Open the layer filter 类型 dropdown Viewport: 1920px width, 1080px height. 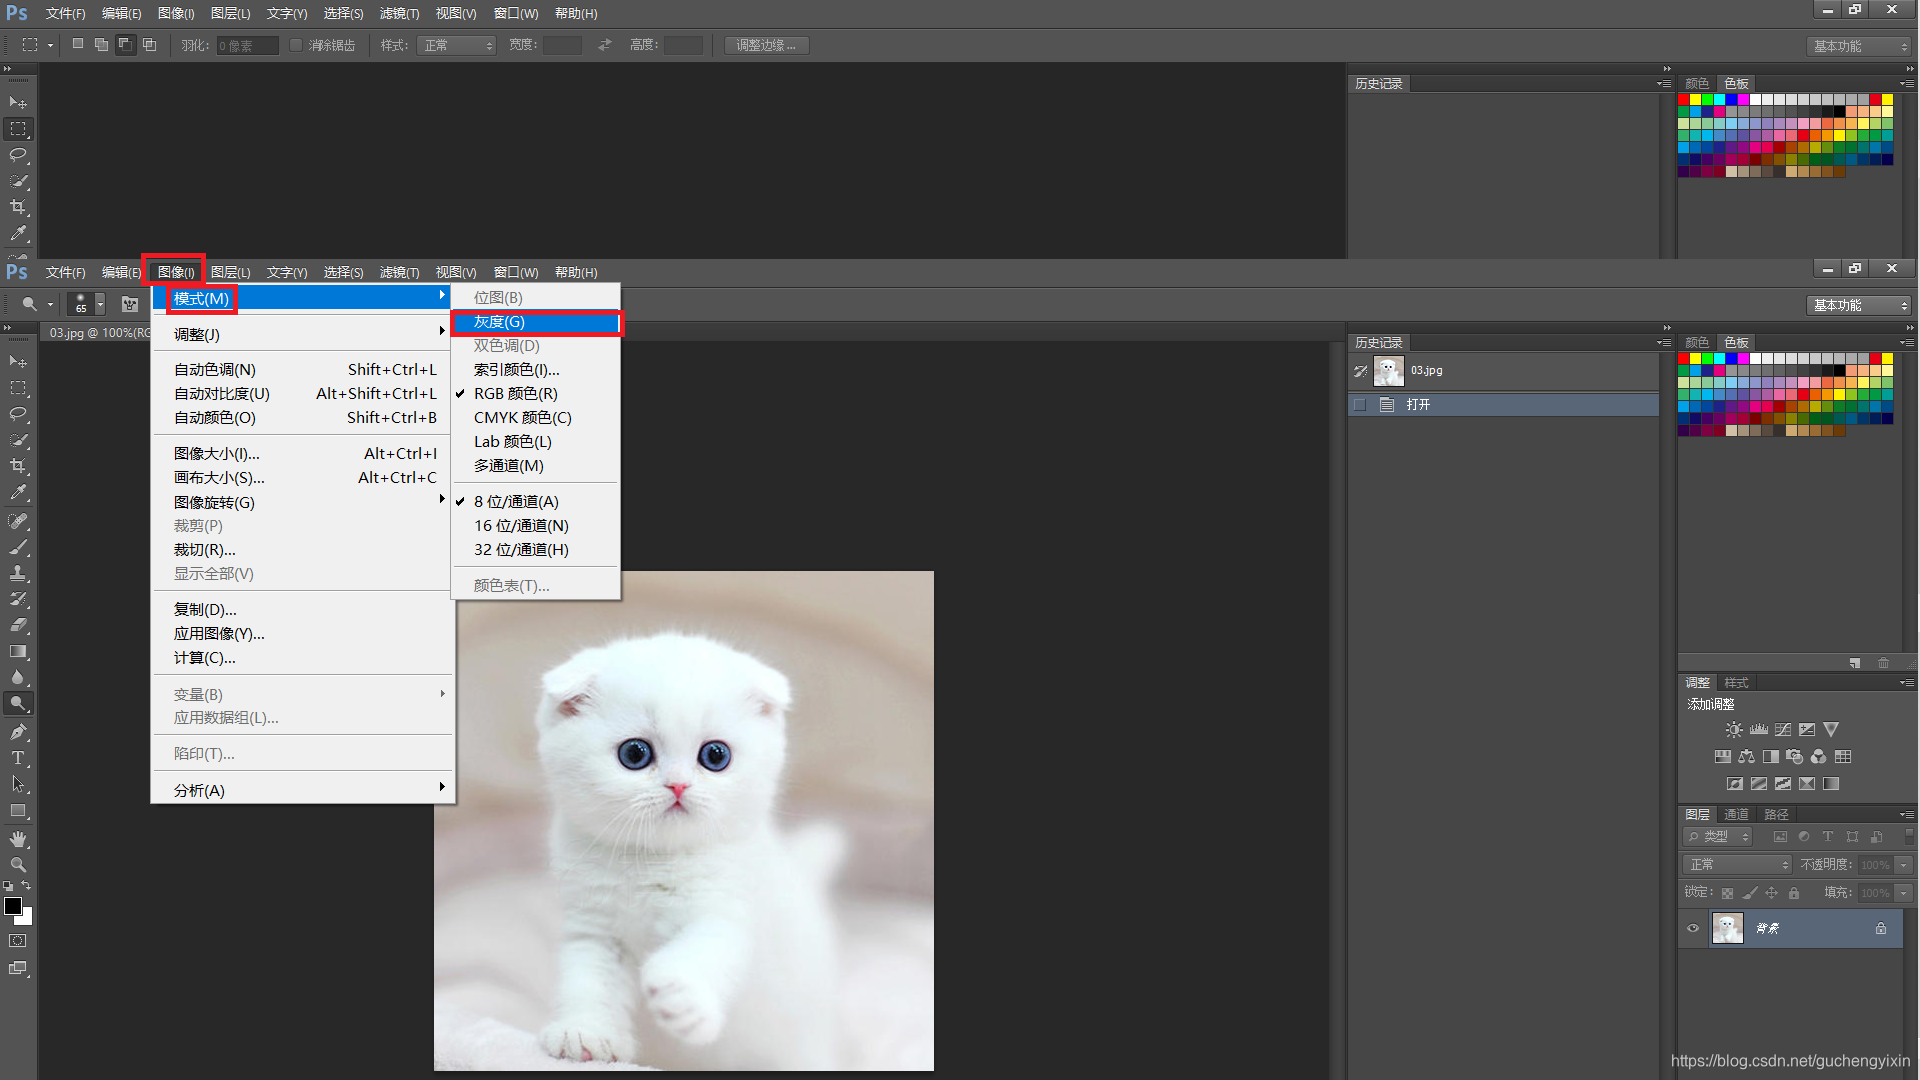[x=1718, y=837]
